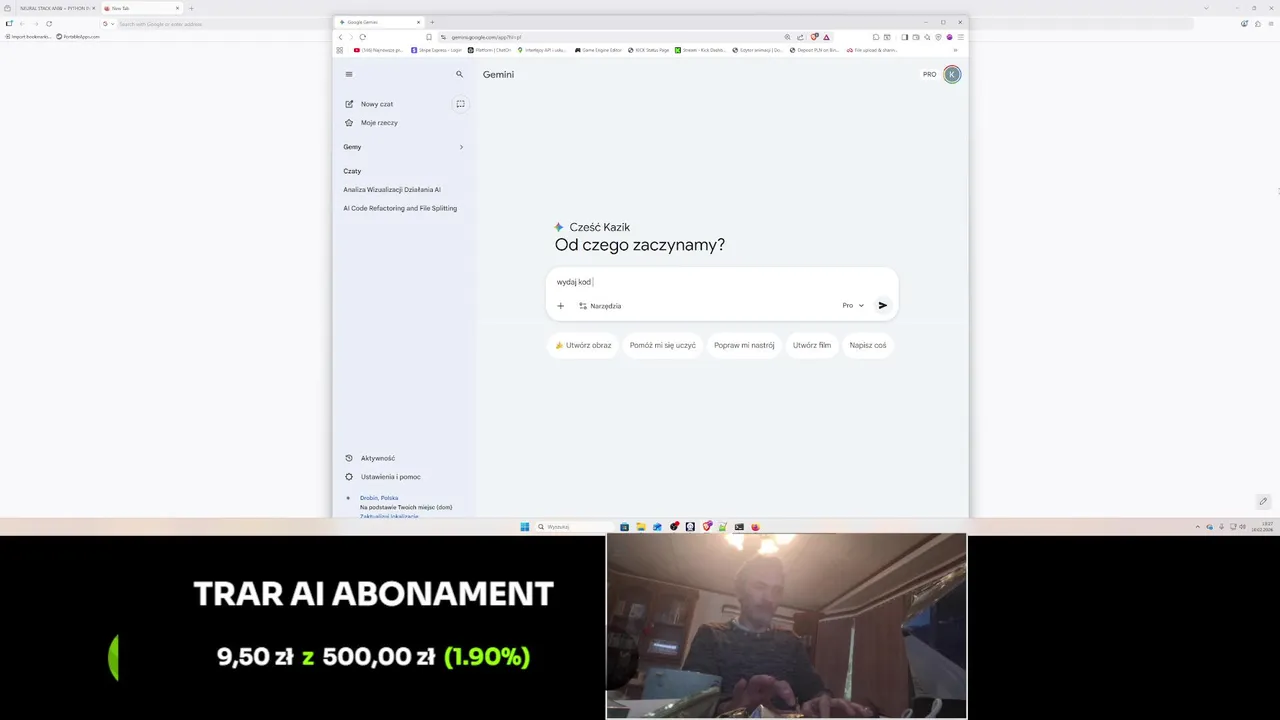This screenshot has width=1280, height=720.
Task: Open Brave Shields lion icon
Action: [x=814, y=37]
